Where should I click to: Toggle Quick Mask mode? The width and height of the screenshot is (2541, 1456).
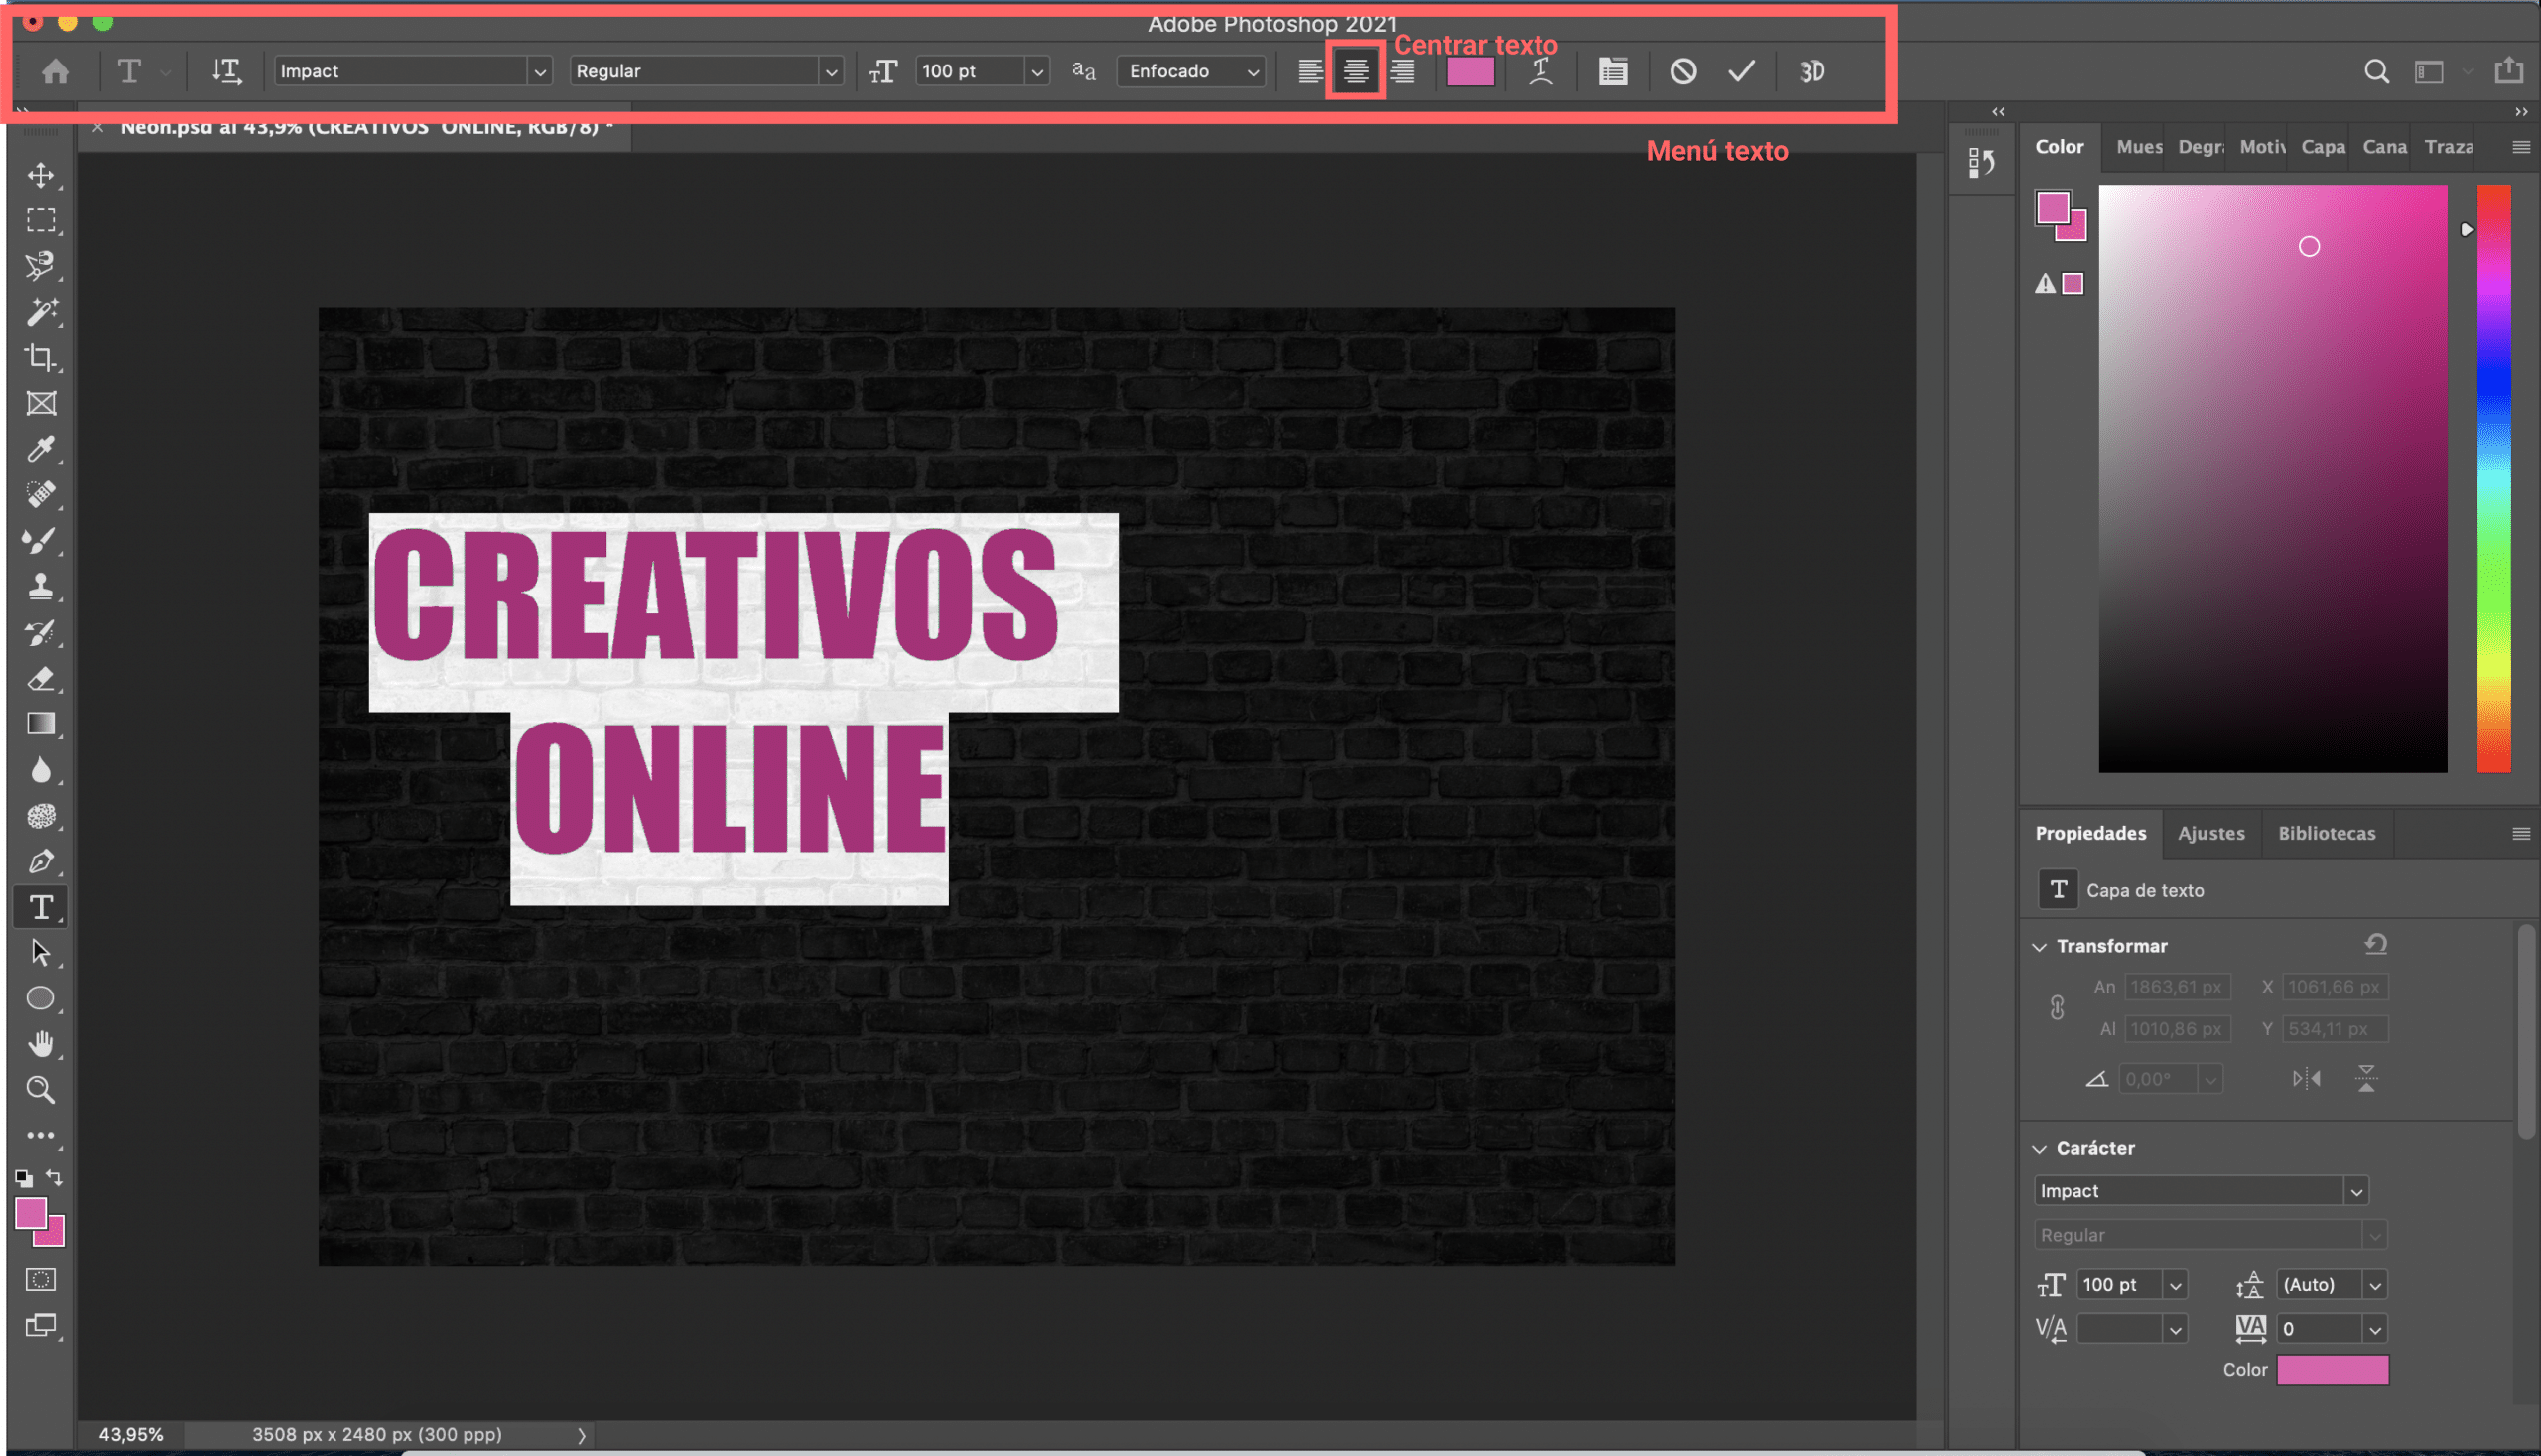point(41,1280)
